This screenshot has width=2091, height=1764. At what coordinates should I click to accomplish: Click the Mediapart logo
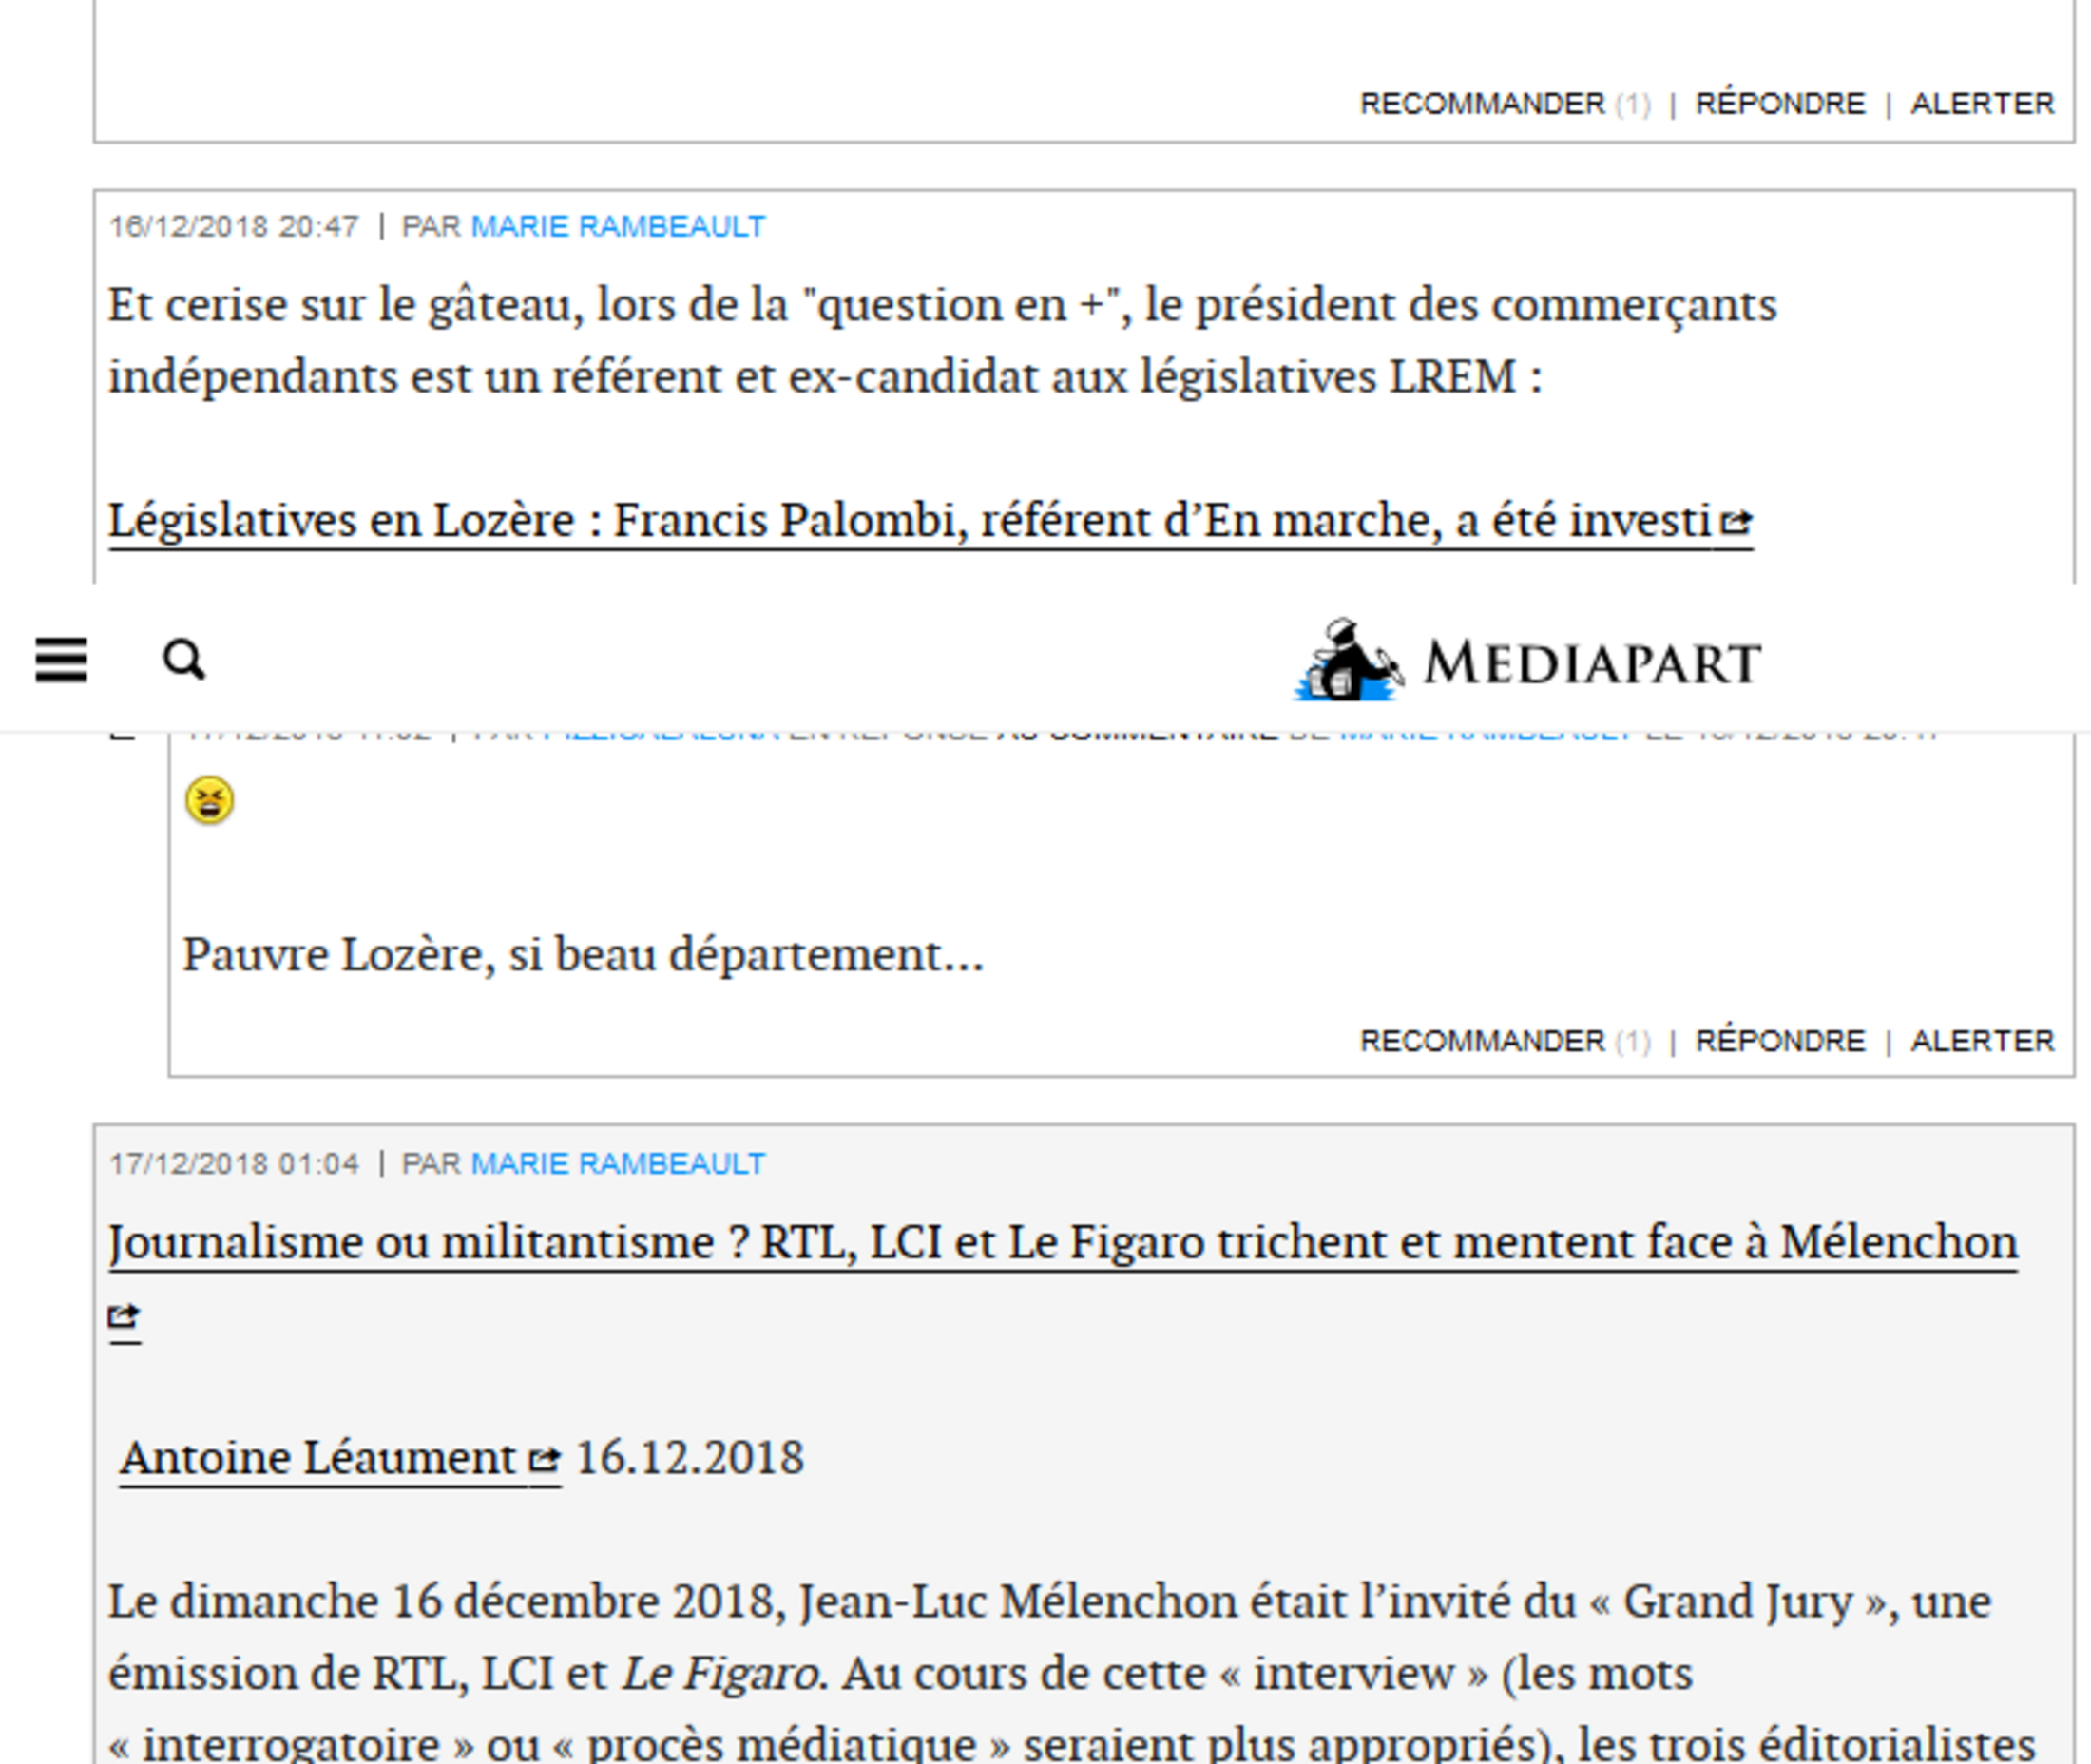(1527, 660)
